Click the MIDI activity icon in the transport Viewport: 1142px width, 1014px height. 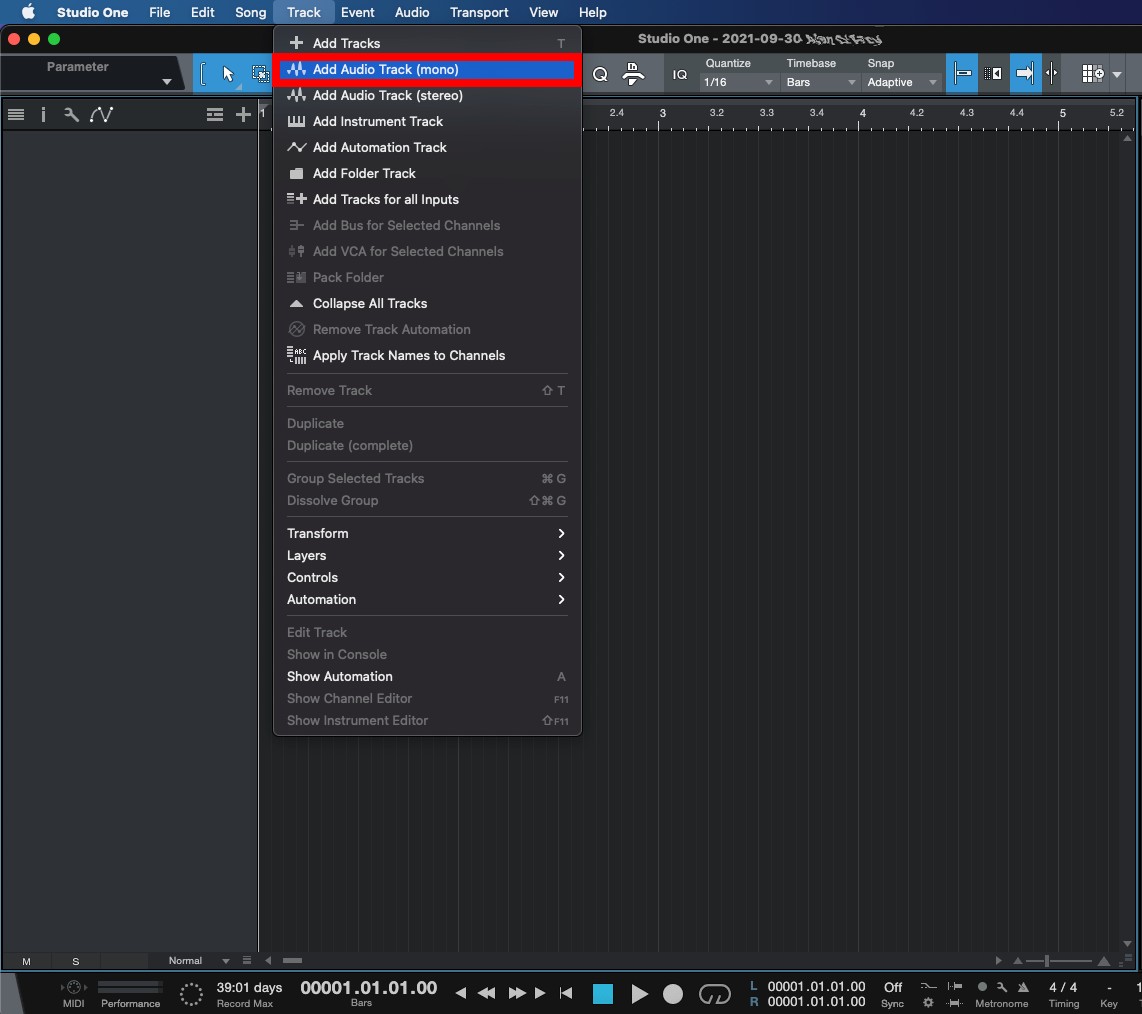click(x=71, y=988)
